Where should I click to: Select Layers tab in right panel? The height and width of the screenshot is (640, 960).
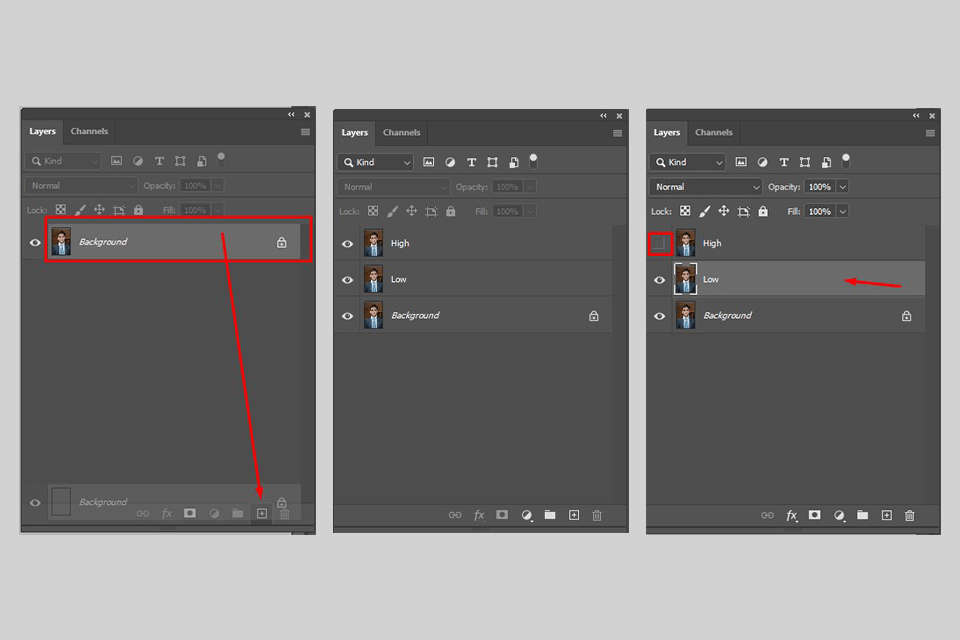pyautogui.click(x=666, y=132)
